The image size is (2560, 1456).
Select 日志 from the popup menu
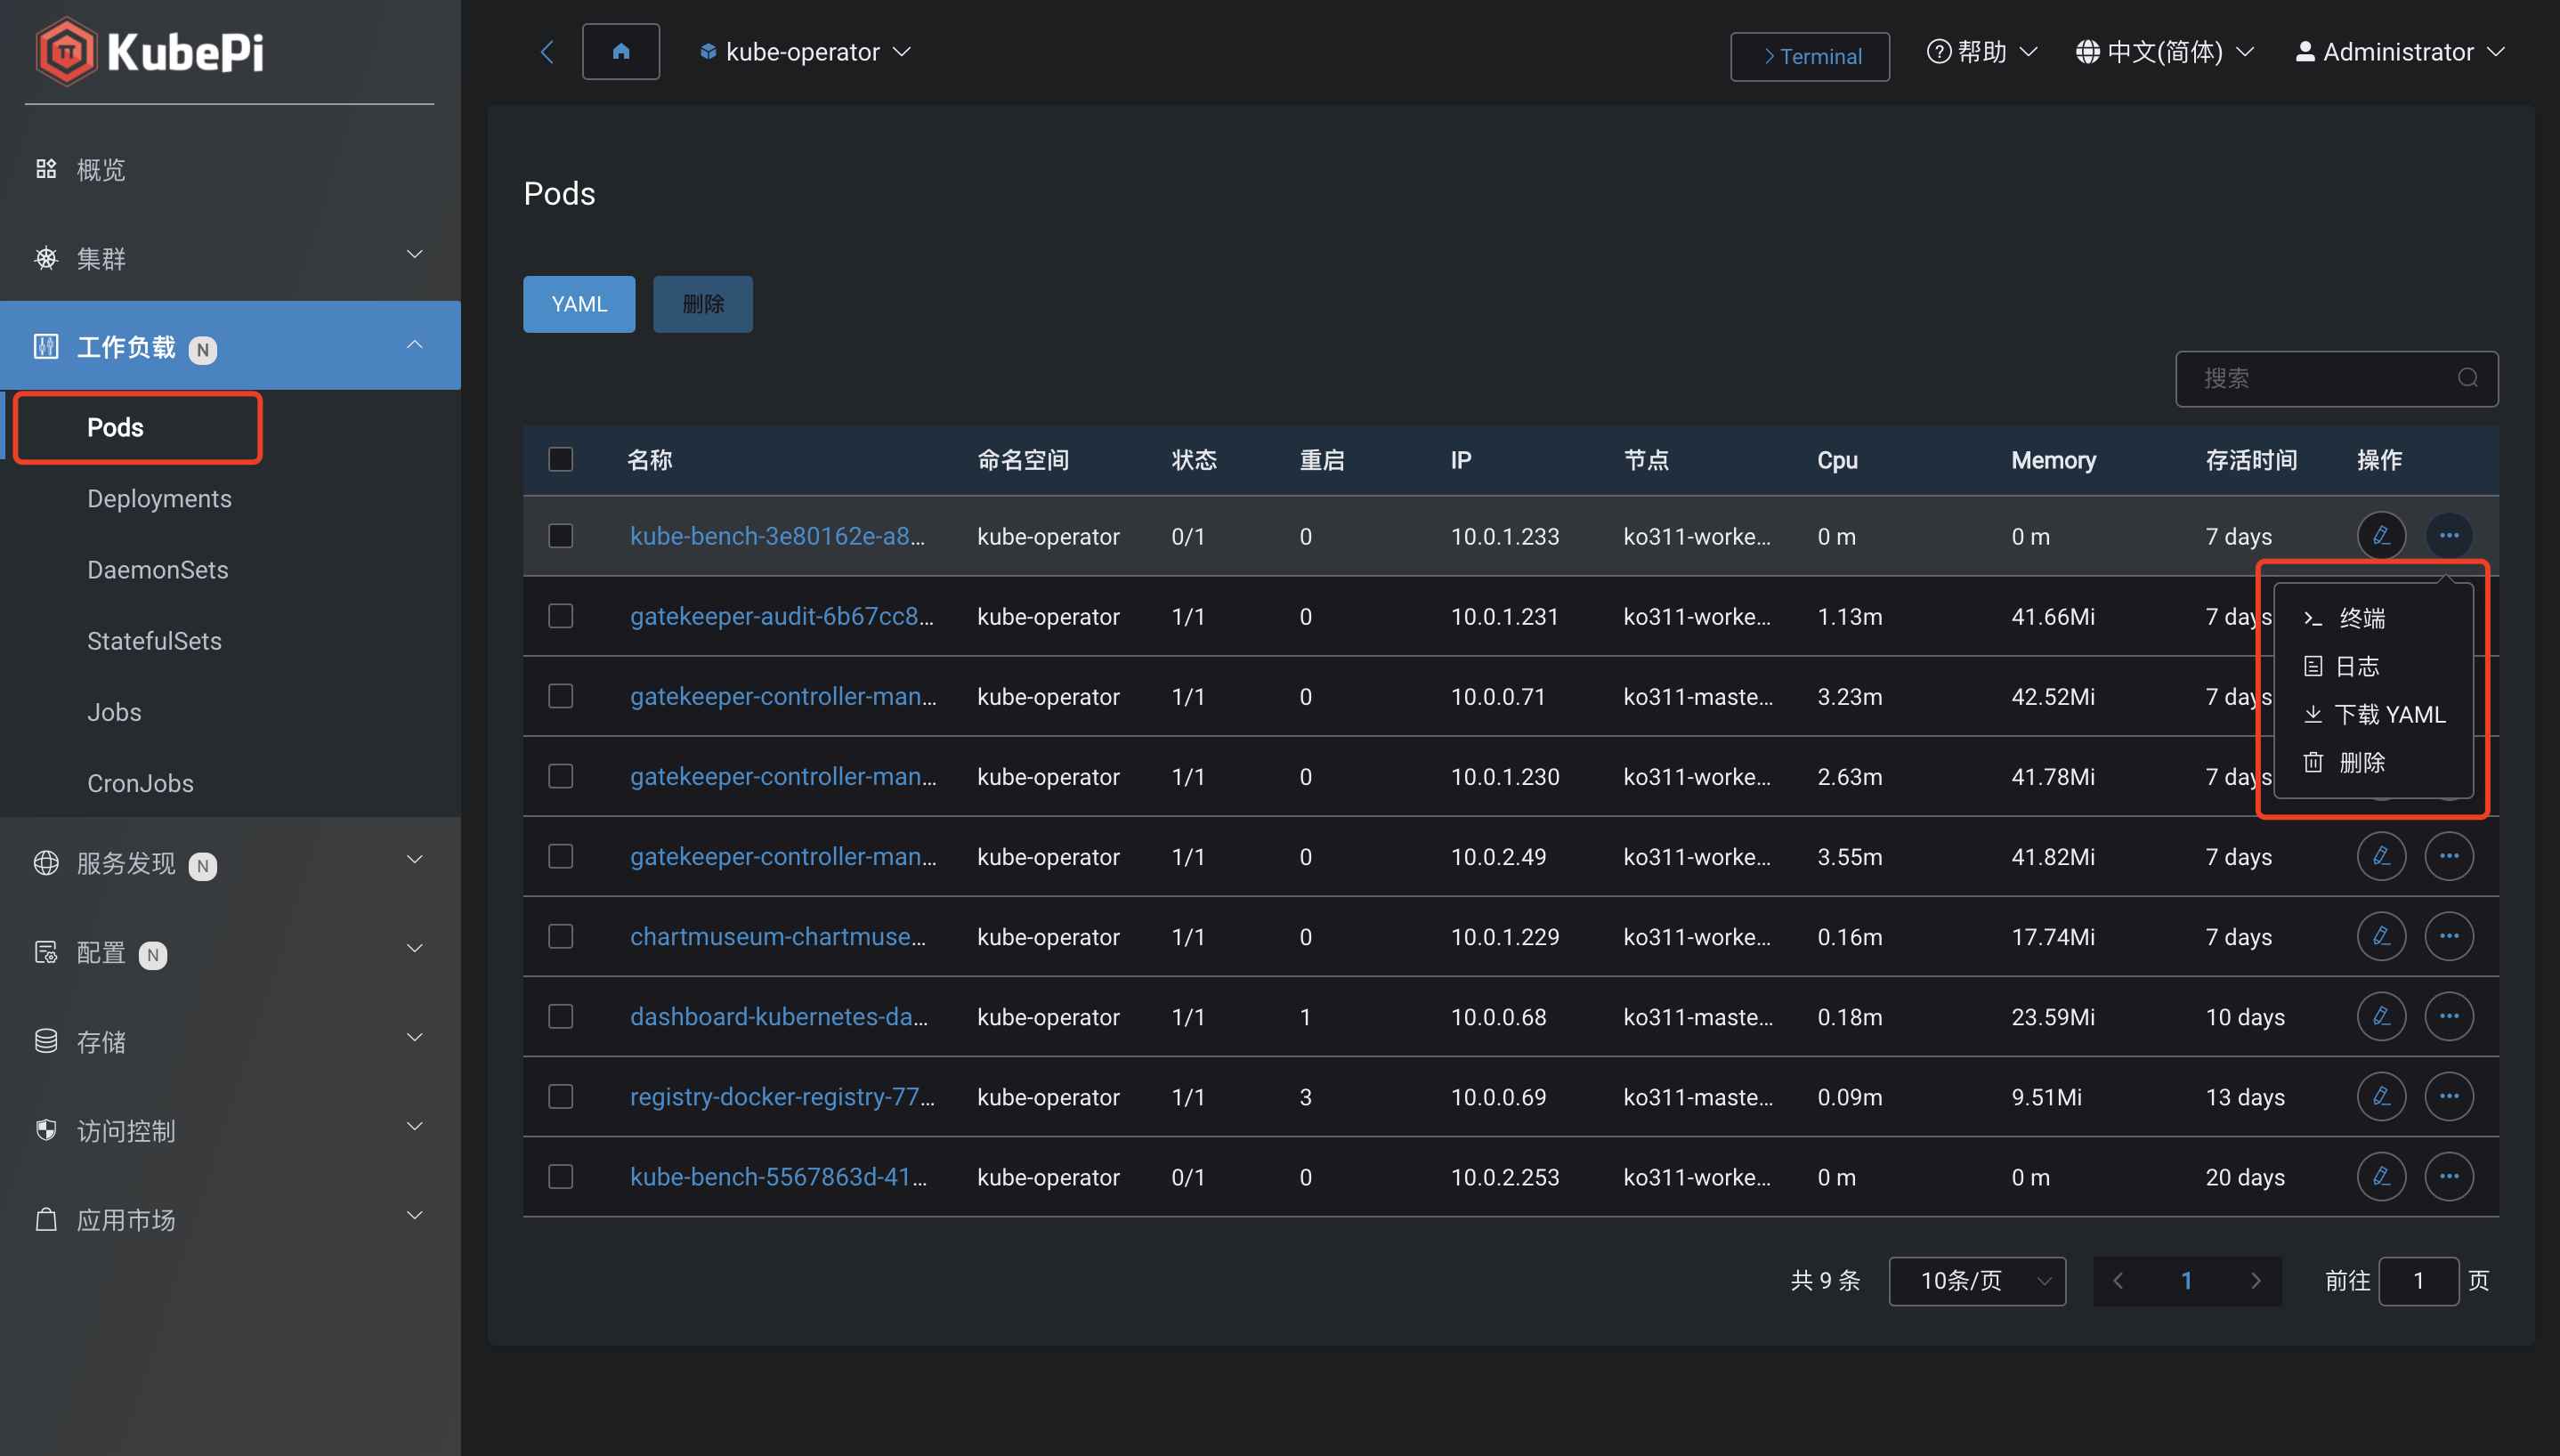(x=2372, y=666)
